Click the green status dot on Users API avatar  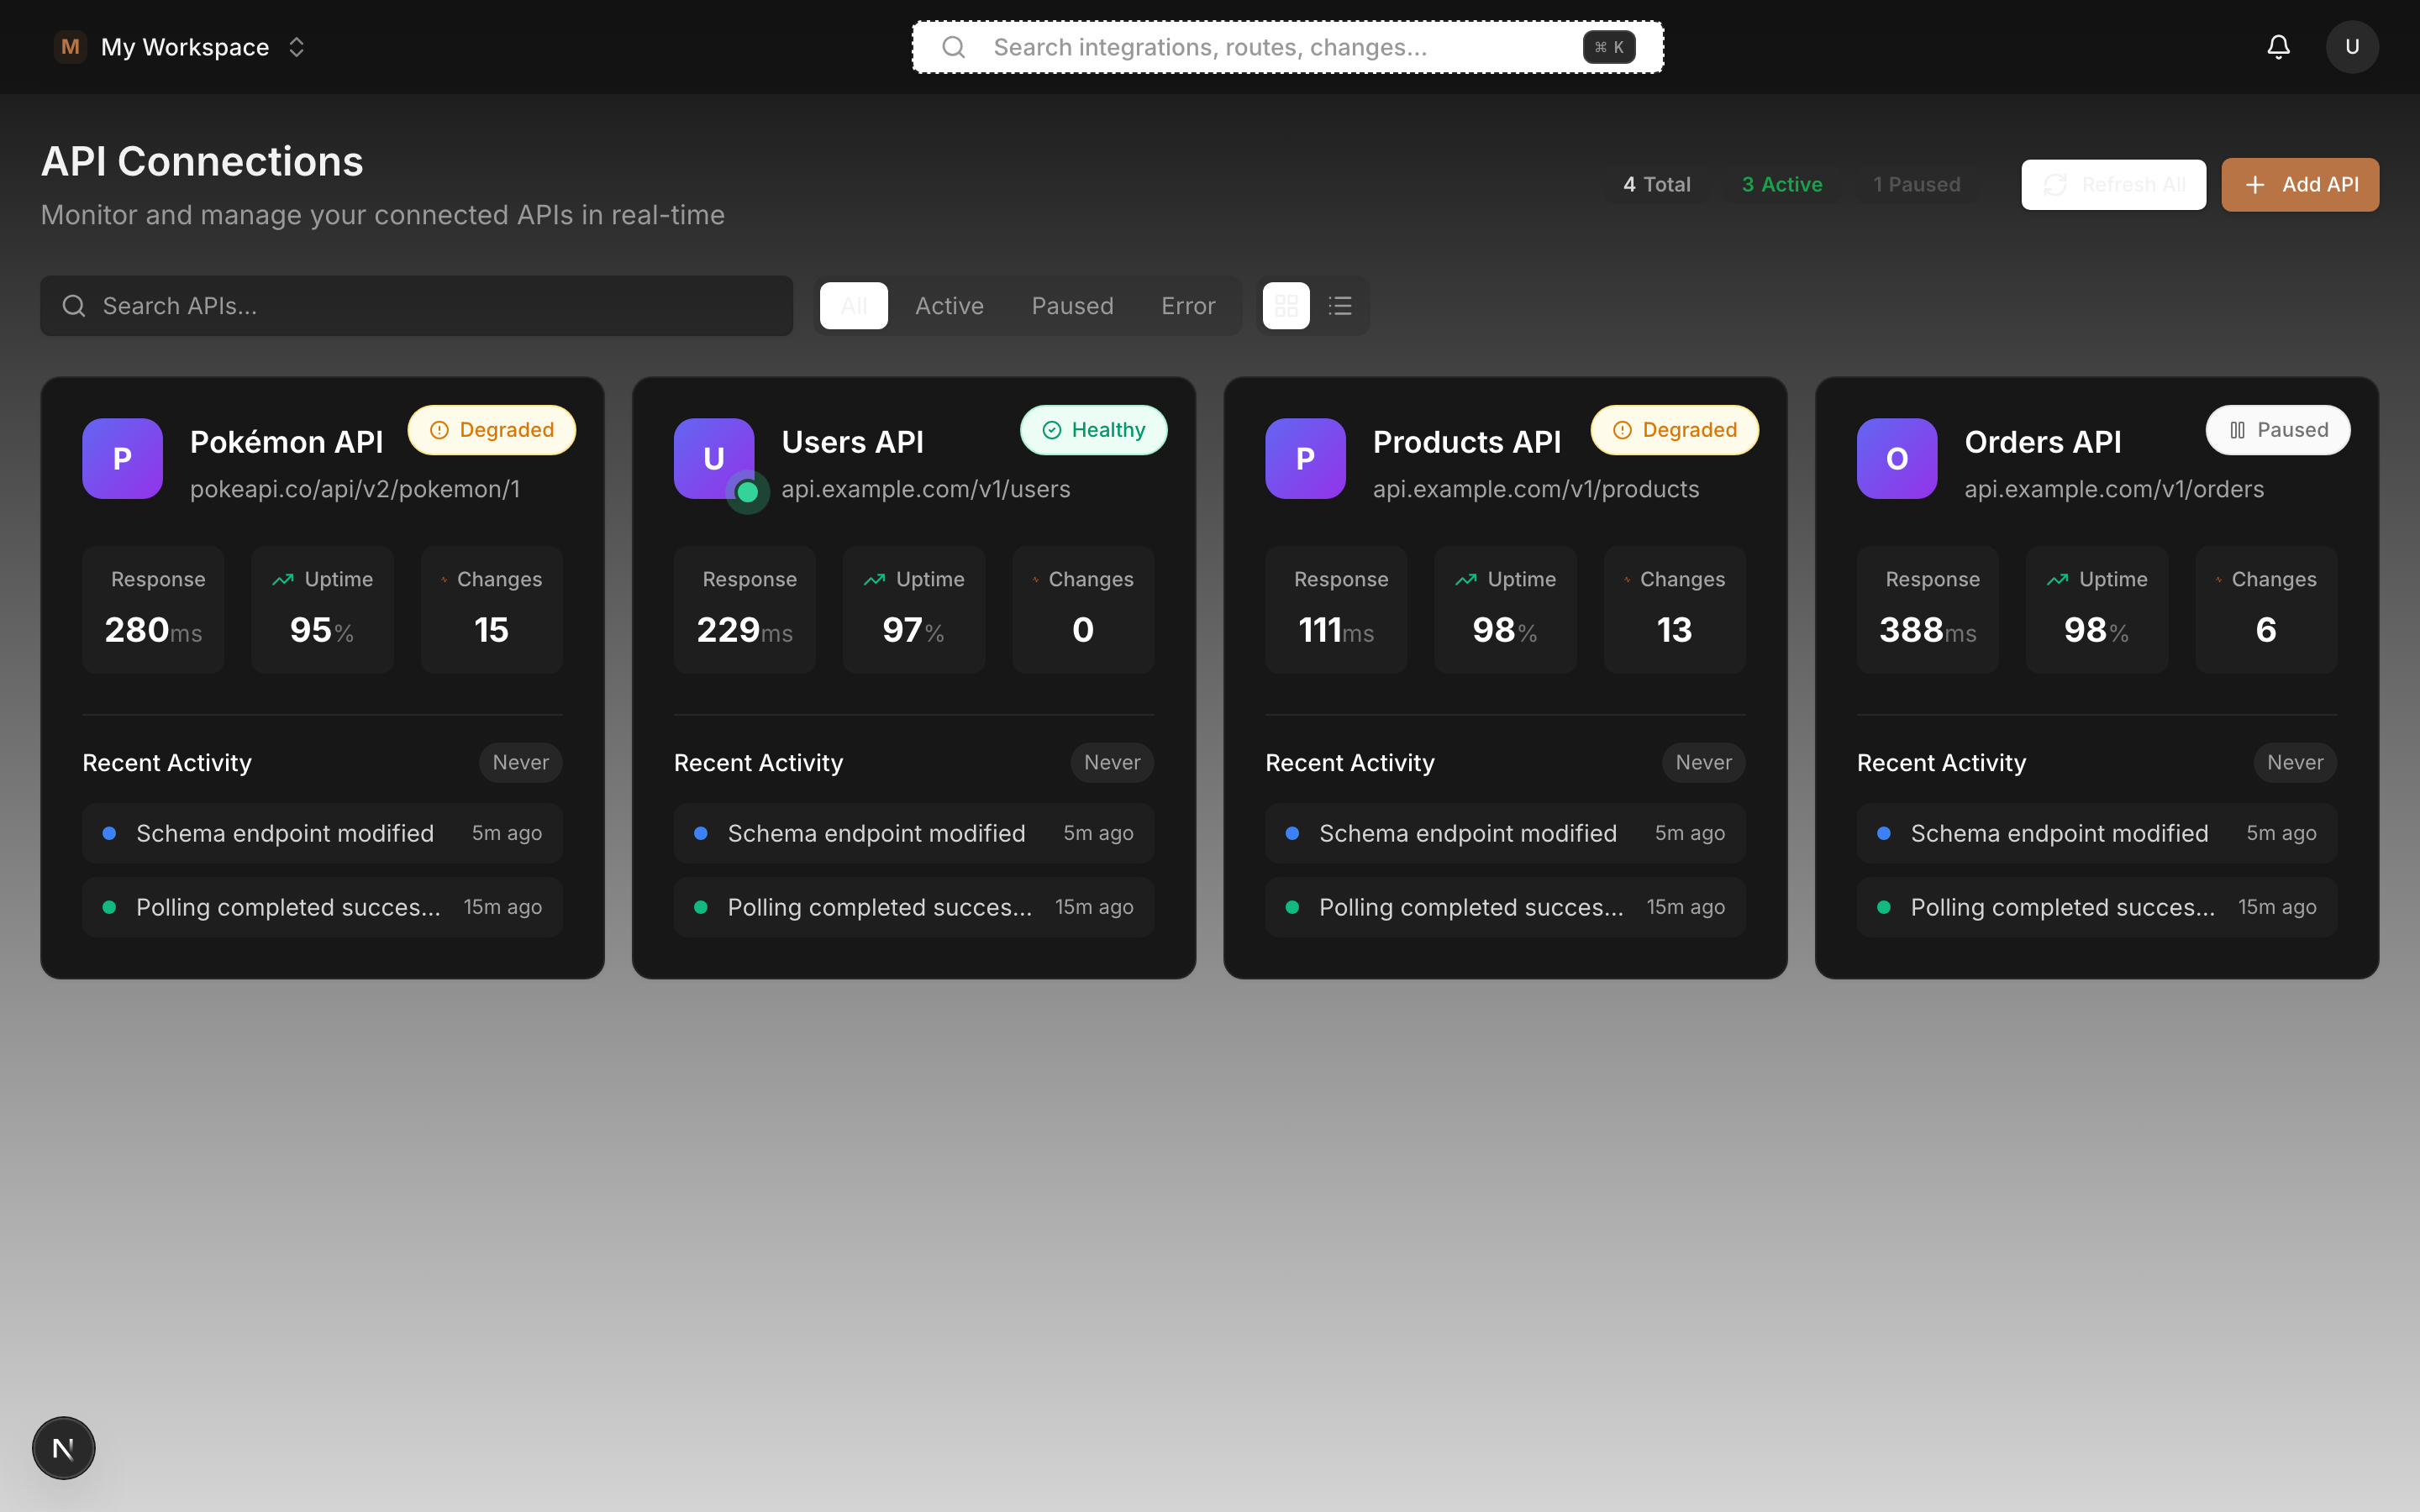(748, 492)
